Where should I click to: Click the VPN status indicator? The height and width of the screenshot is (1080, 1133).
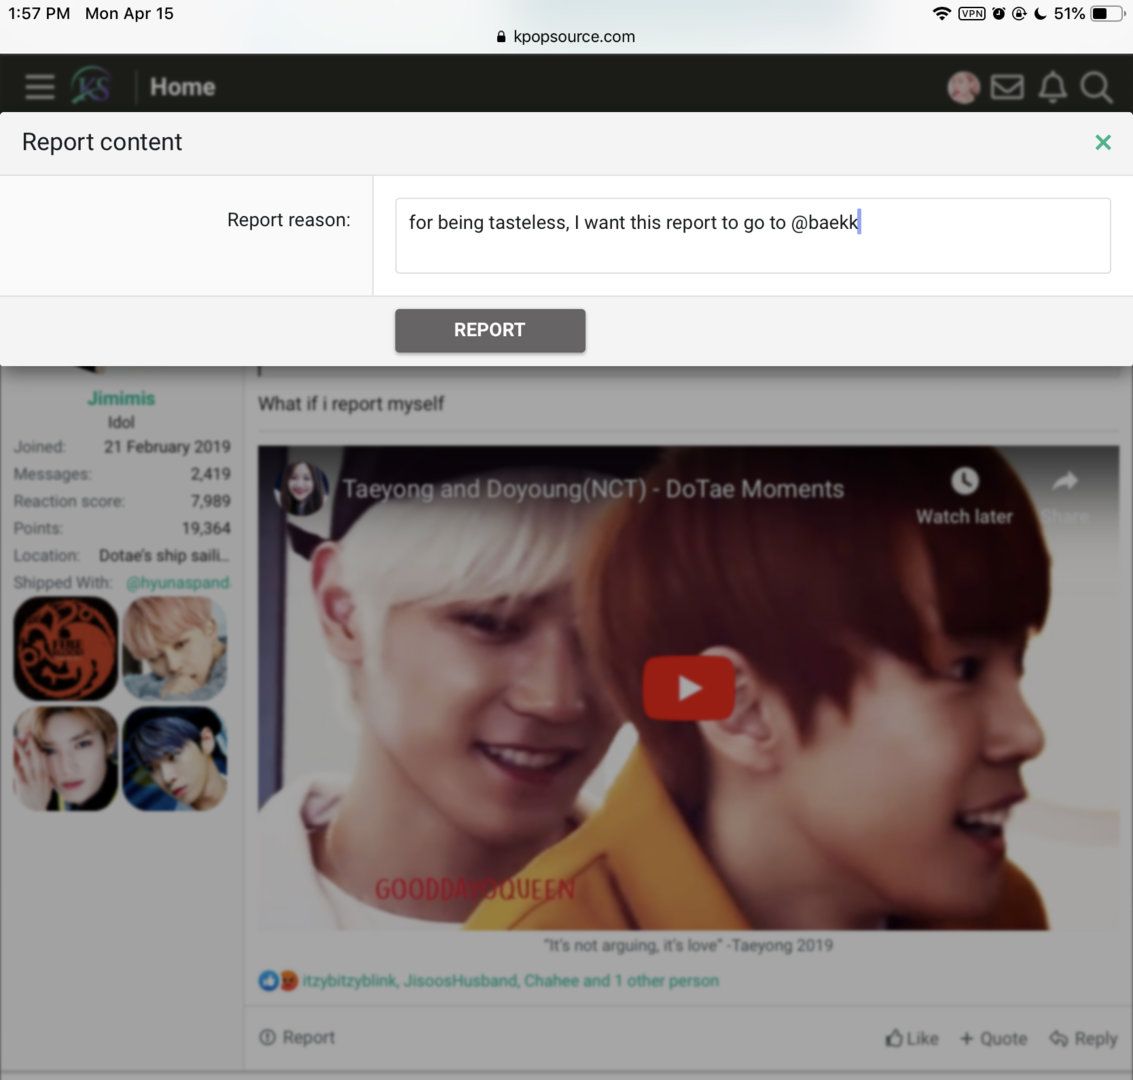tap(972, 14)
